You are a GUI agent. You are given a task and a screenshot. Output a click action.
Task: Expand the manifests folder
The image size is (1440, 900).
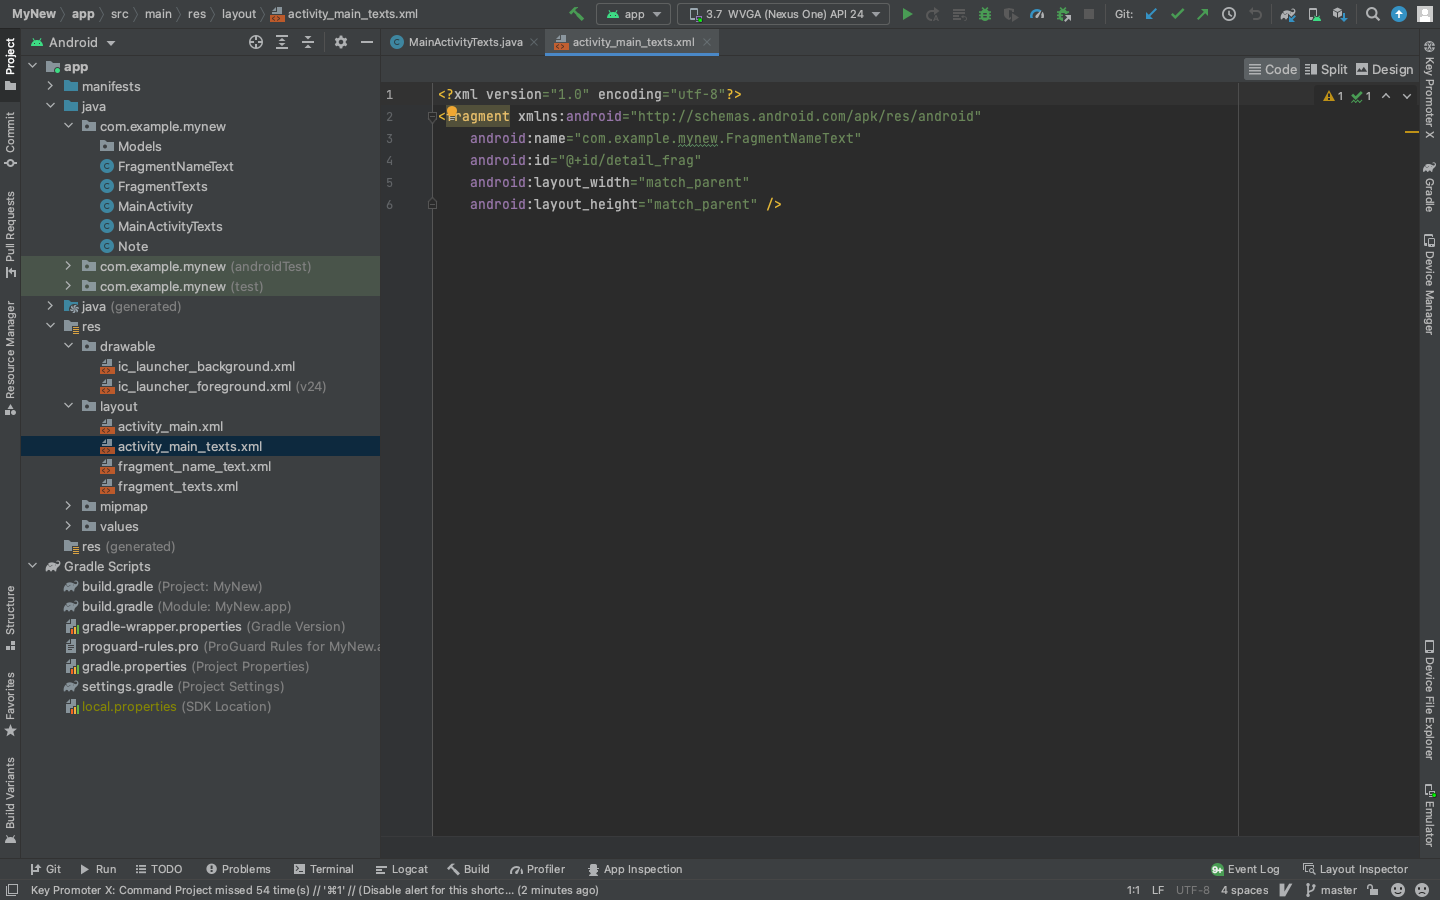point(50,86)
